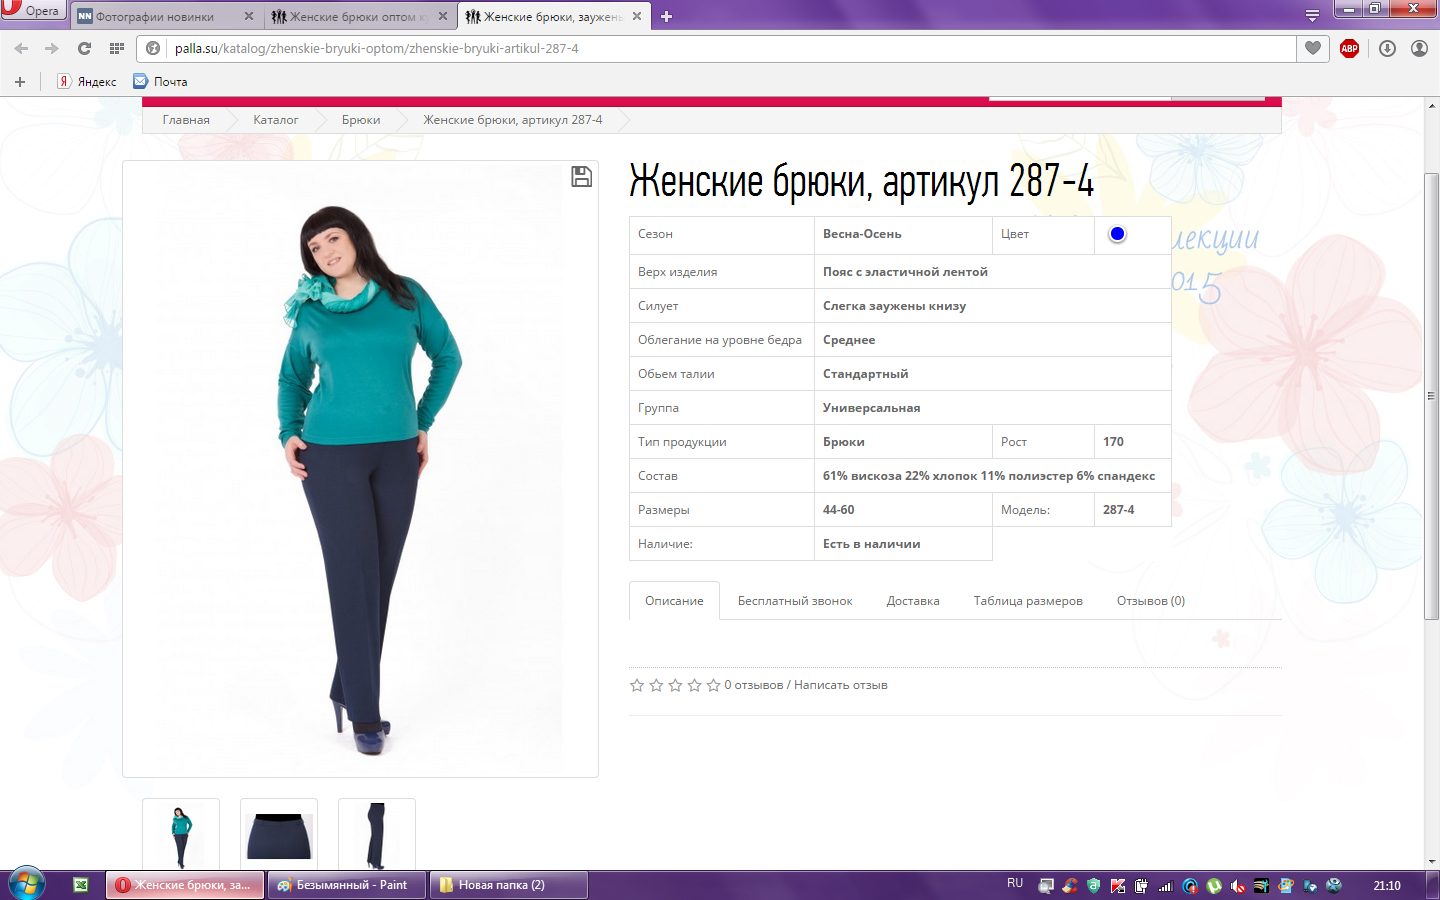This screenshot has width=1440, height=900.
Task: Select the full-body model thumbnail
Action: pyautogui.click(x=181, y=835)
